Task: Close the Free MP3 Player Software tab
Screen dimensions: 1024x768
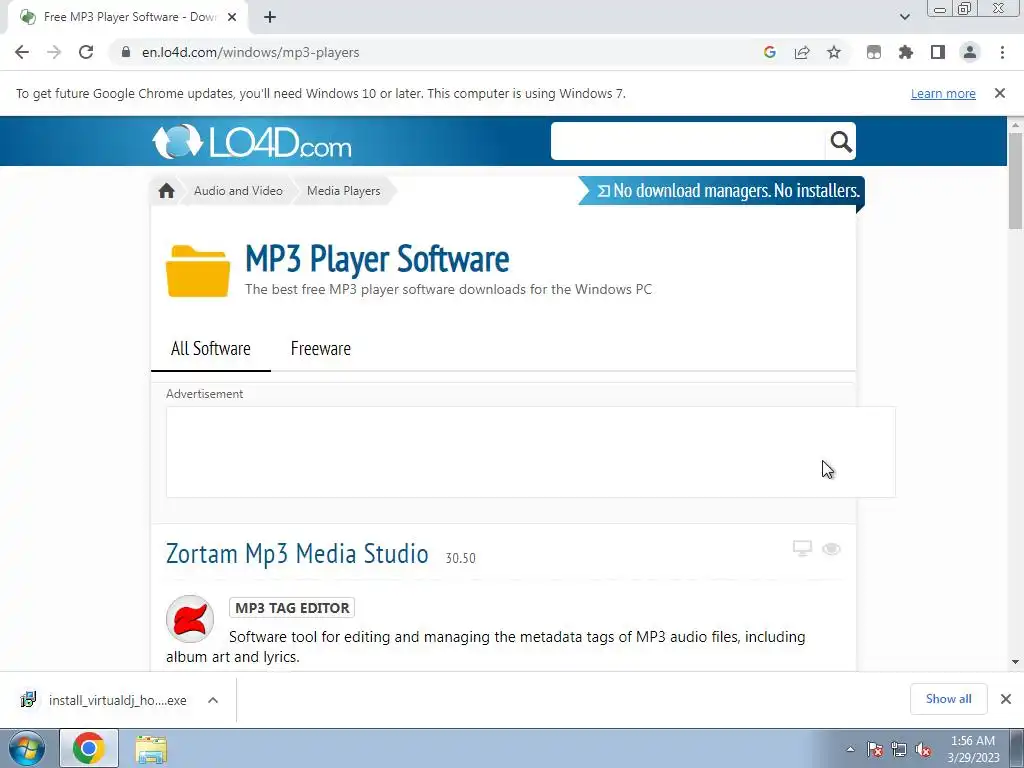Action: coord(232,17)
